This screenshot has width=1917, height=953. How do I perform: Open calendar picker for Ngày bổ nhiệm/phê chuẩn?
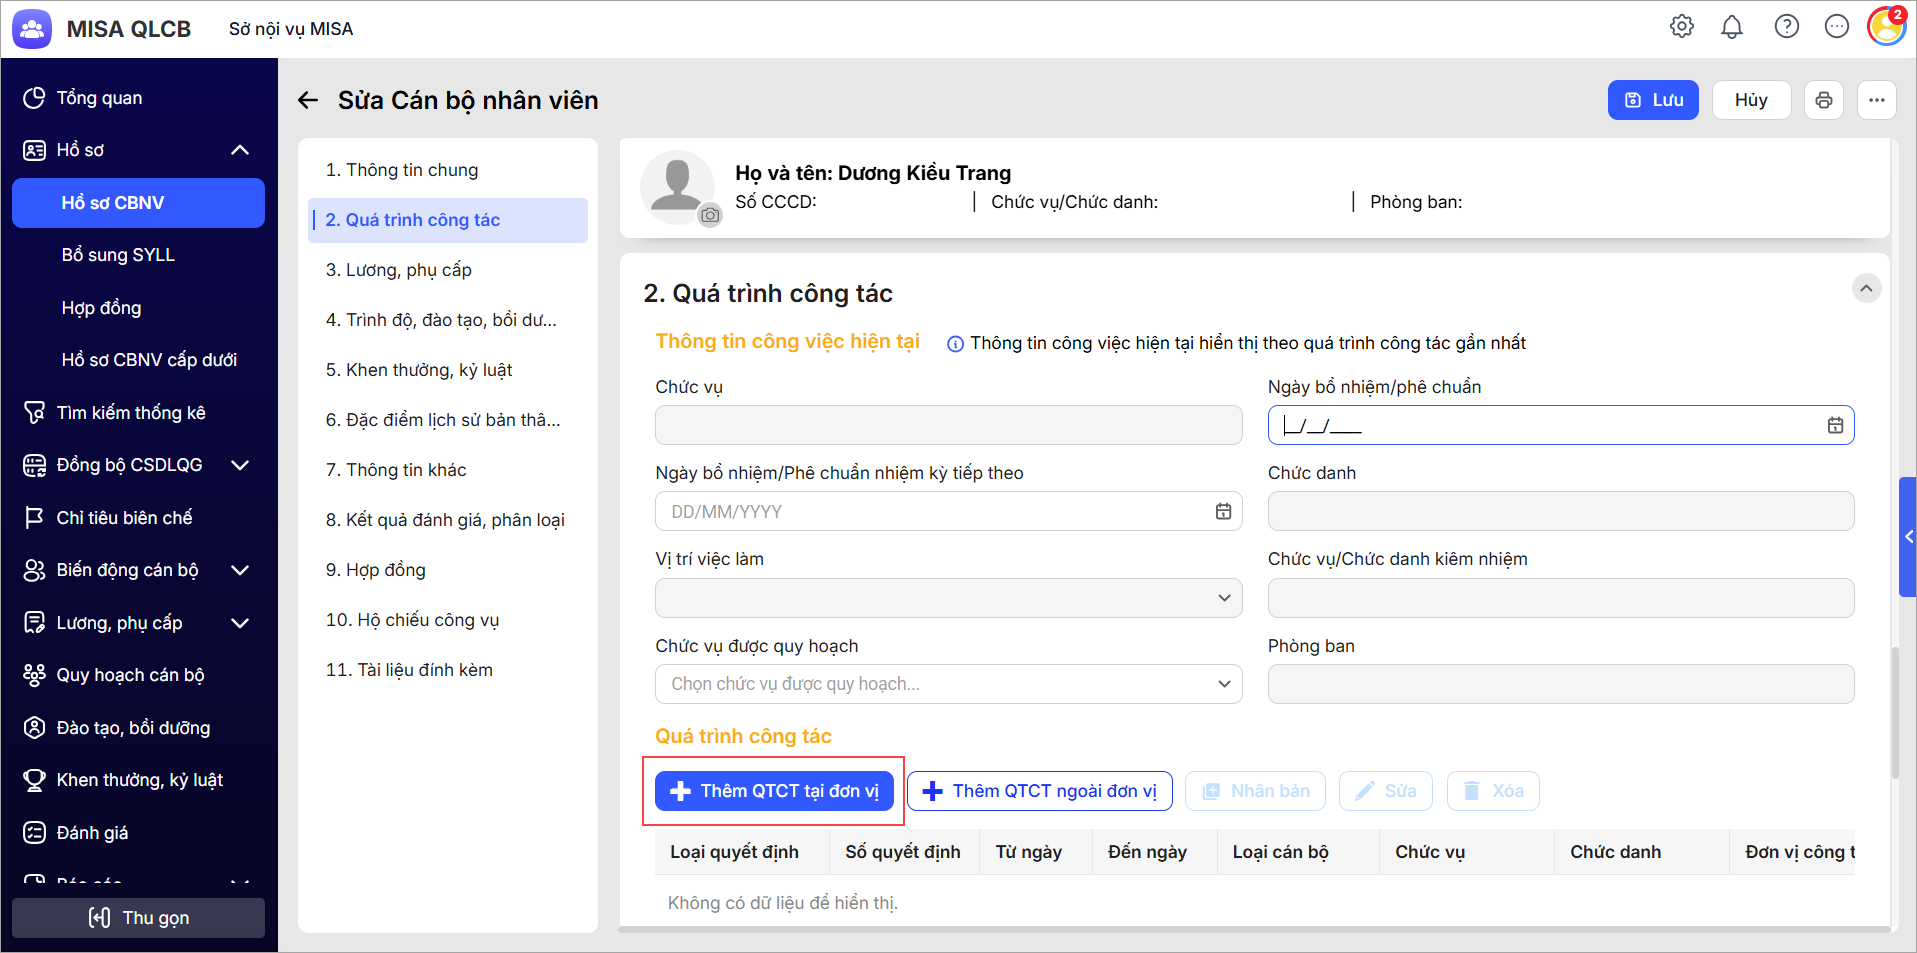click(x=1835, y=425)
